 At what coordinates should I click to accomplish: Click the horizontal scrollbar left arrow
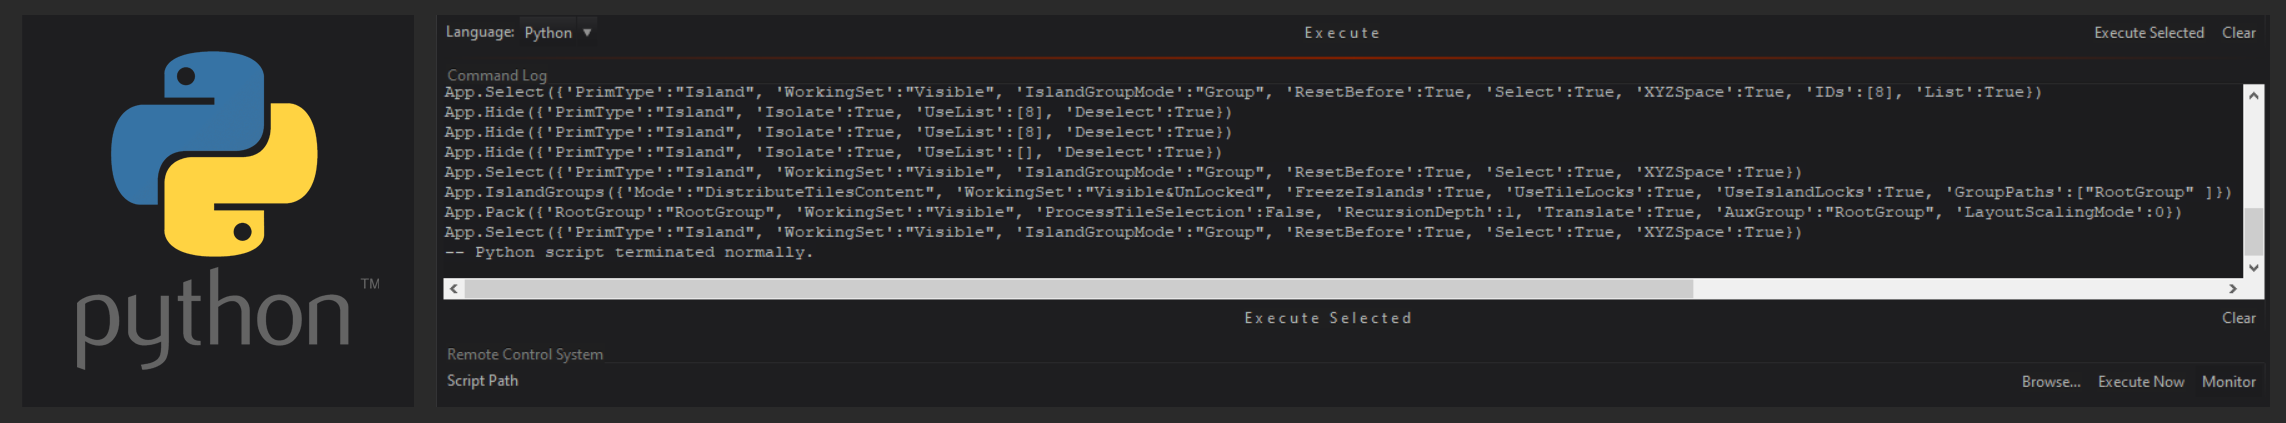[454, 289]
